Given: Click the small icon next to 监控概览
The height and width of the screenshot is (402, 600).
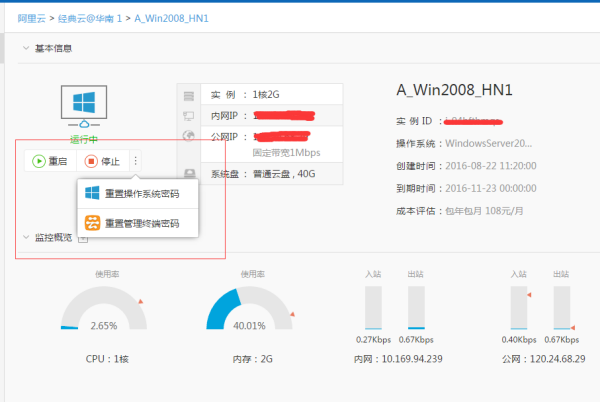Looking at the screenshot, I should (x=83, y=239).
